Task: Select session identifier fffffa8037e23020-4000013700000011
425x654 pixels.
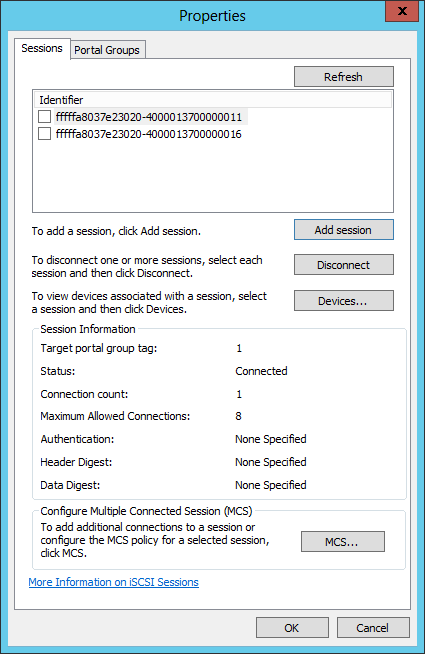Action: [149, 117]
